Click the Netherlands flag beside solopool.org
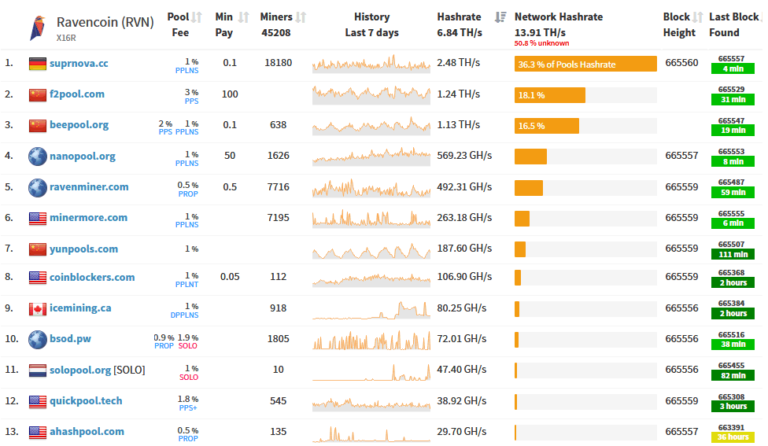 click(x=38, y=370)
